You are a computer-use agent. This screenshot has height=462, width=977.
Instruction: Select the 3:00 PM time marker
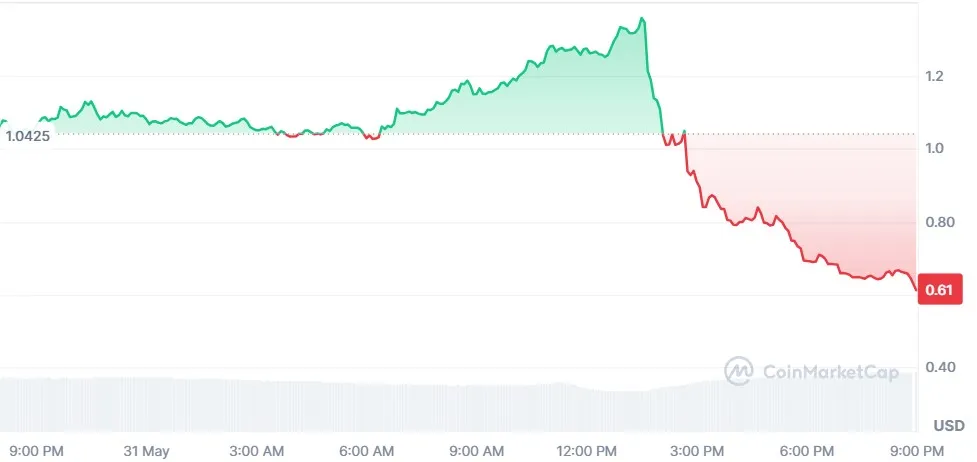[697, 451]
